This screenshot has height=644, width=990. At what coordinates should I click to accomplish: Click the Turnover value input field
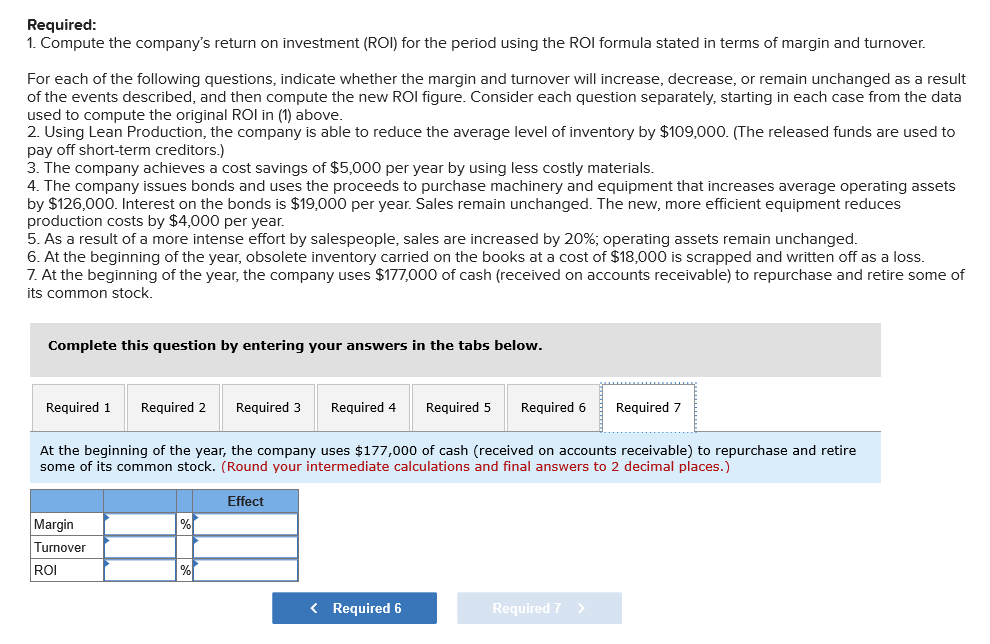(140, 546)
